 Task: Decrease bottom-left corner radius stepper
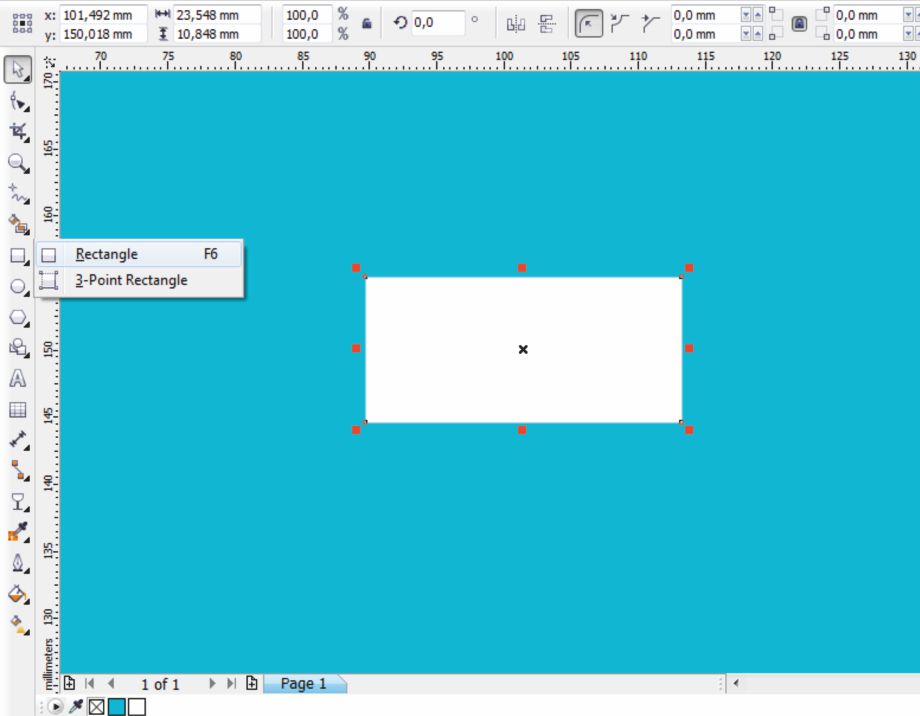click(746, 34)
